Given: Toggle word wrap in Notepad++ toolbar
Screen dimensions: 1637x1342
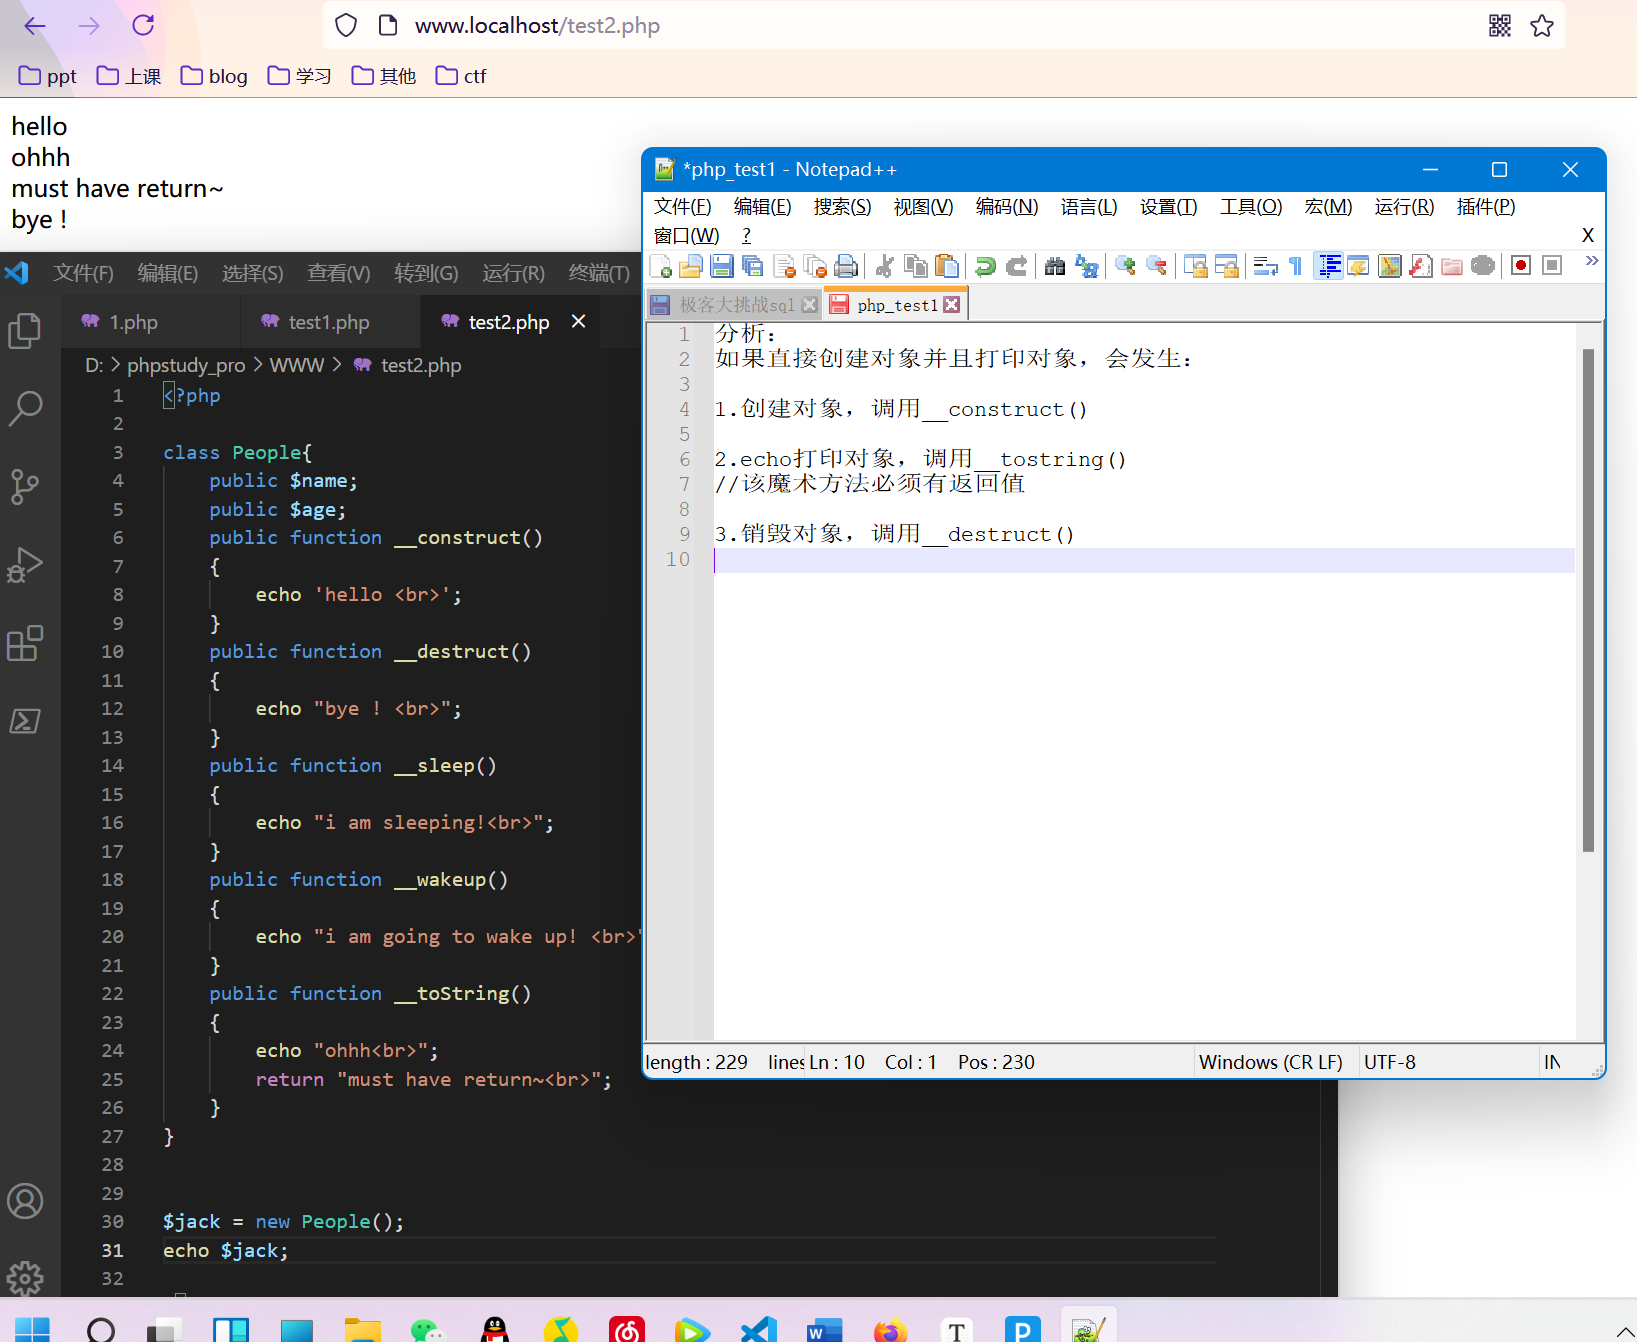Looking at the screenshot, I should coord(1265,265).
